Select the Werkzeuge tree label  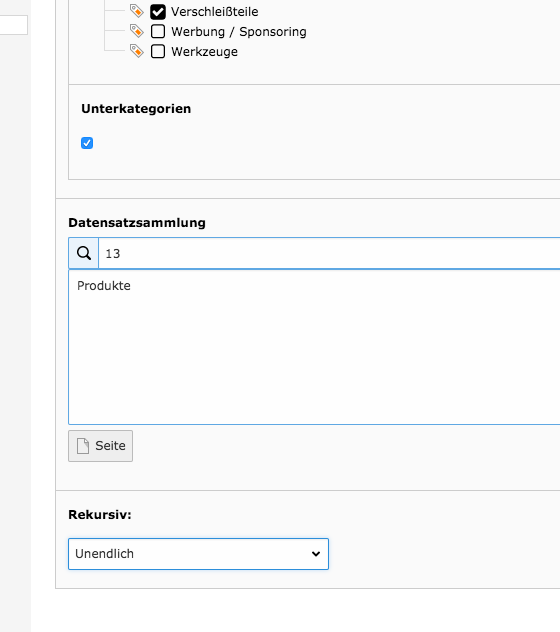204,52
